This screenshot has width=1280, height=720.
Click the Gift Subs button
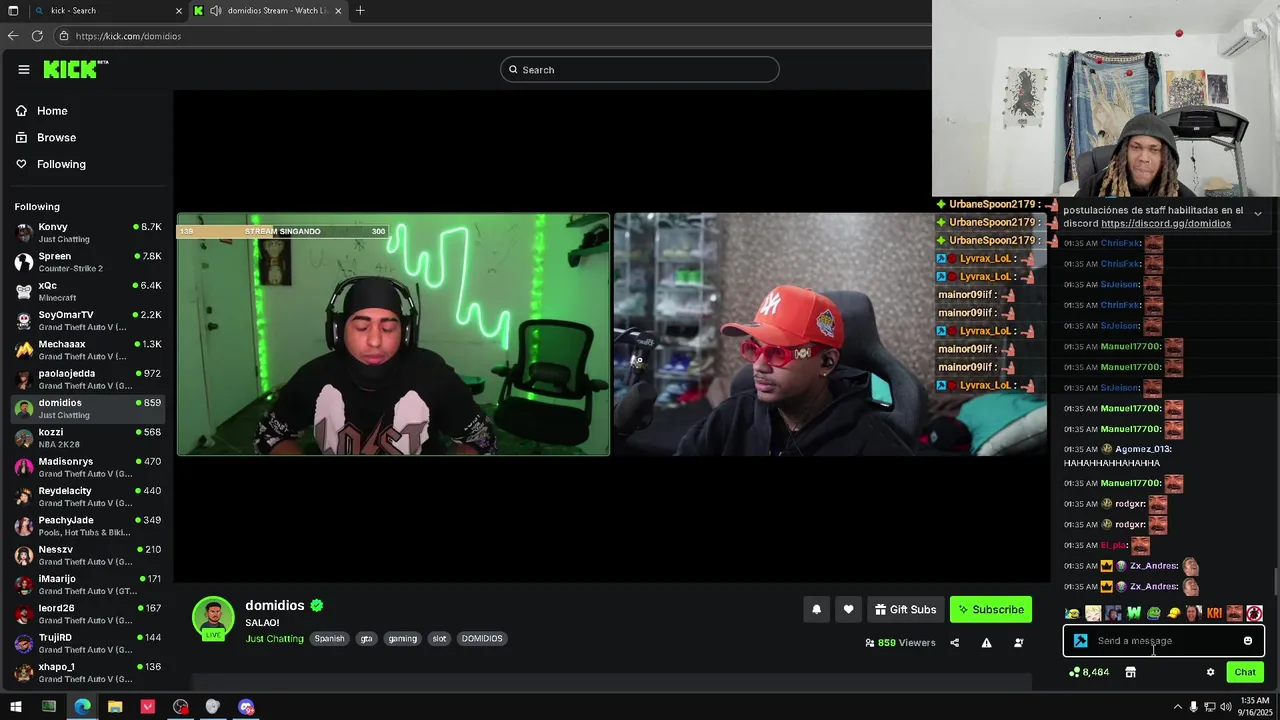click(905, 609)
